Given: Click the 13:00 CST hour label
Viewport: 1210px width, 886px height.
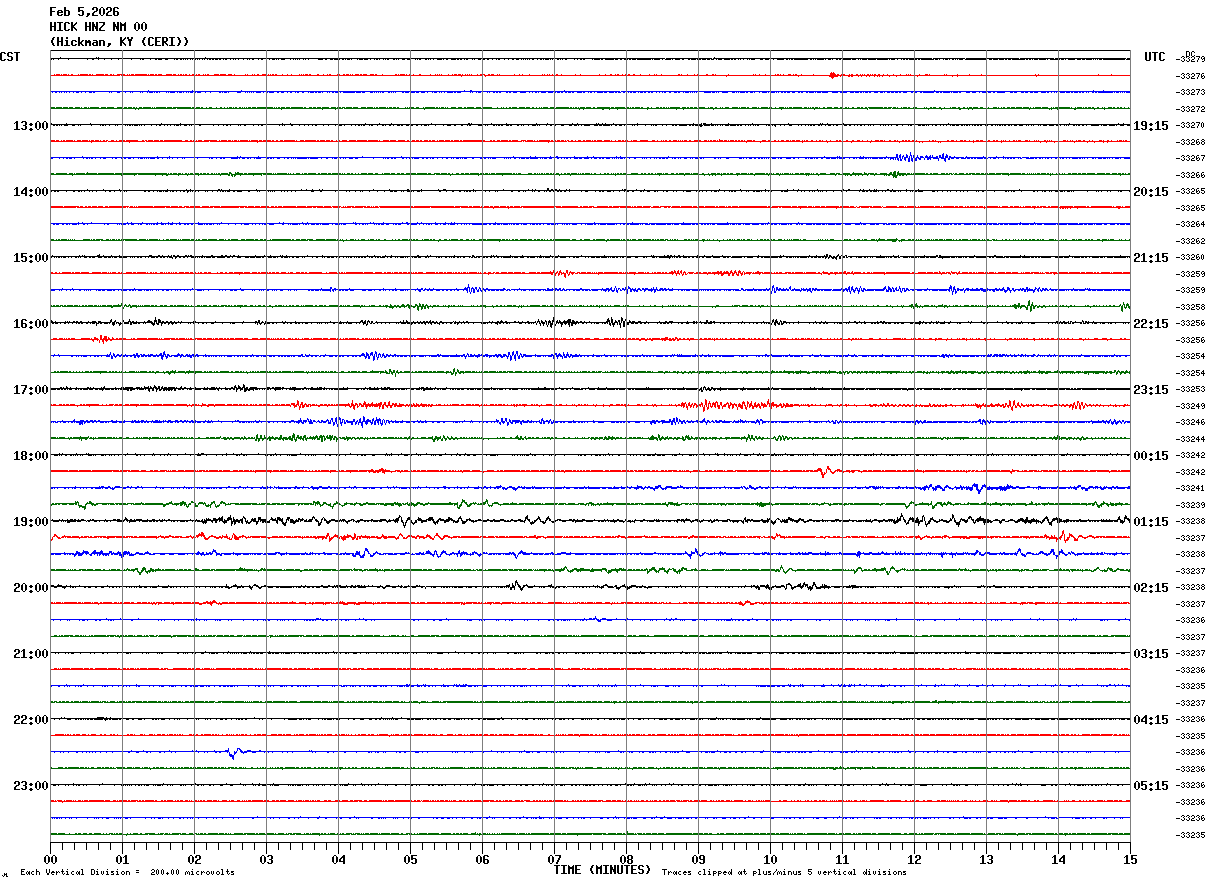Looking at the screenshot, I should pos(31,126).
